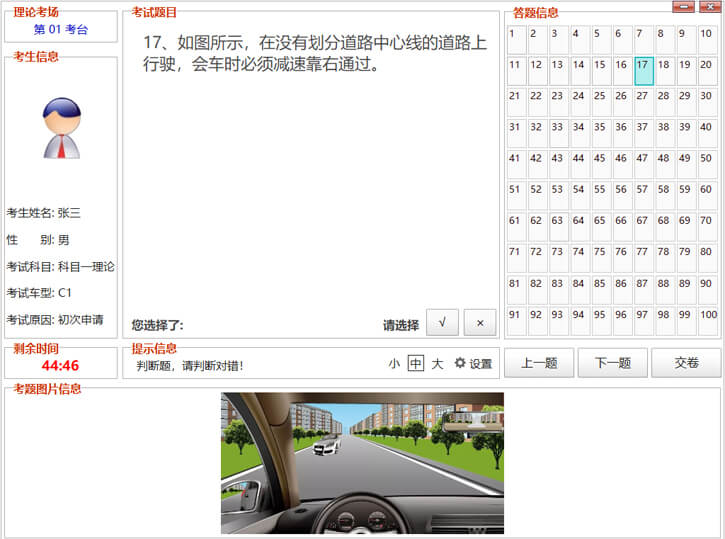Minimize the exam window
Screen dimensions: 725x539
[683, 7]
